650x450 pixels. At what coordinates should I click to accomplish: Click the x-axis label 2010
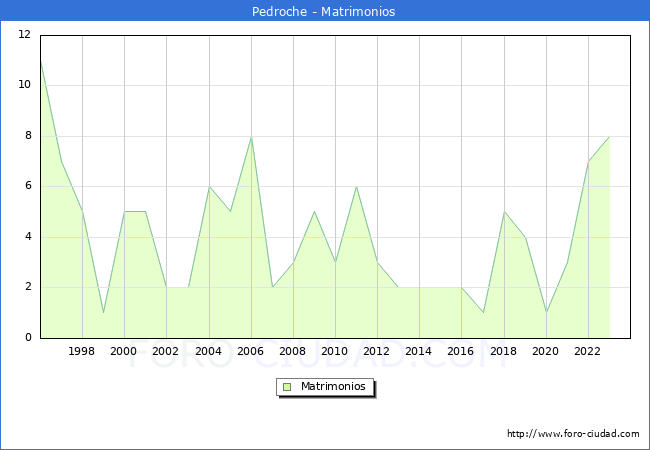[335, 351]
